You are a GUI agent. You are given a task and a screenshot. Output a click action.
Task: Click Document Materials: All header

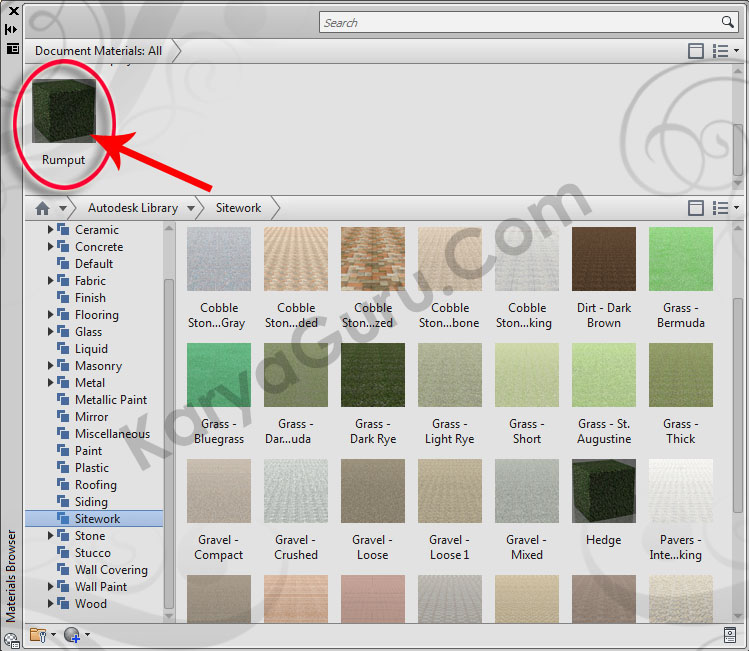click(98, 51)
